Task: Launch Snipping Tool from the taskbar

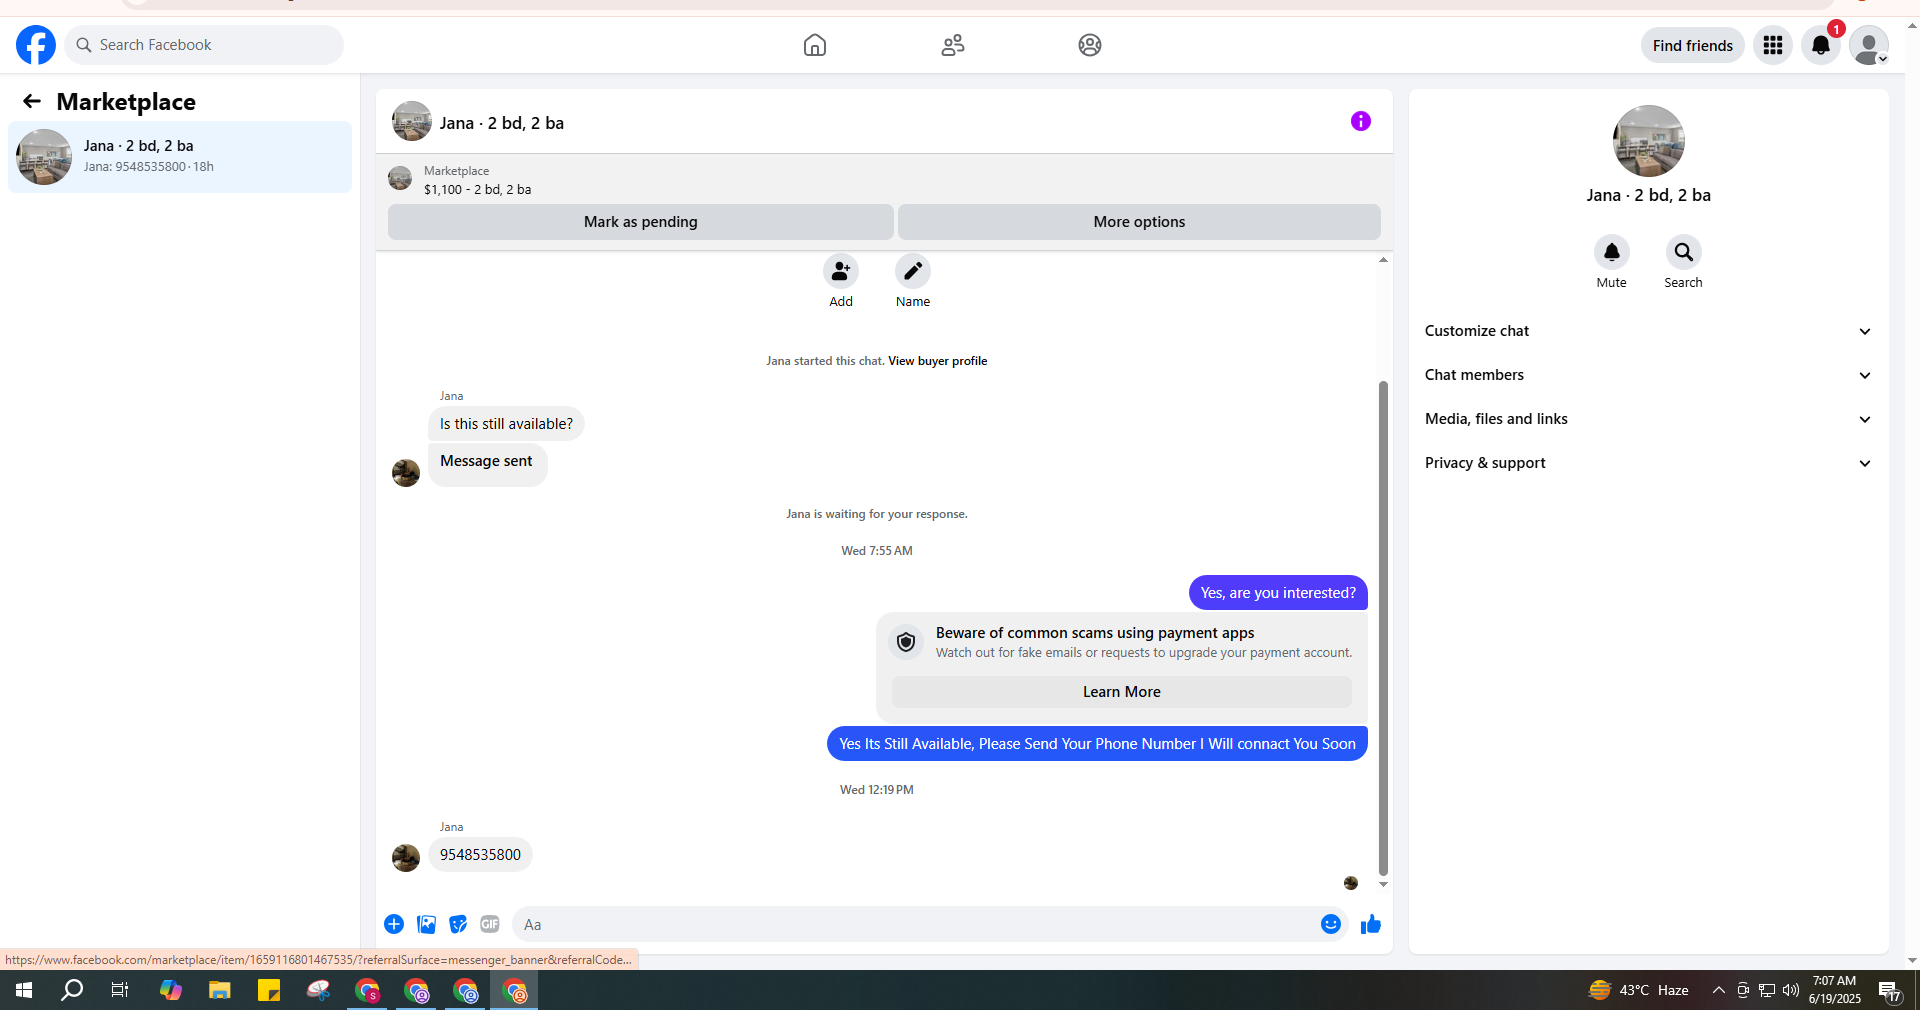Action: tap(318, 990)
